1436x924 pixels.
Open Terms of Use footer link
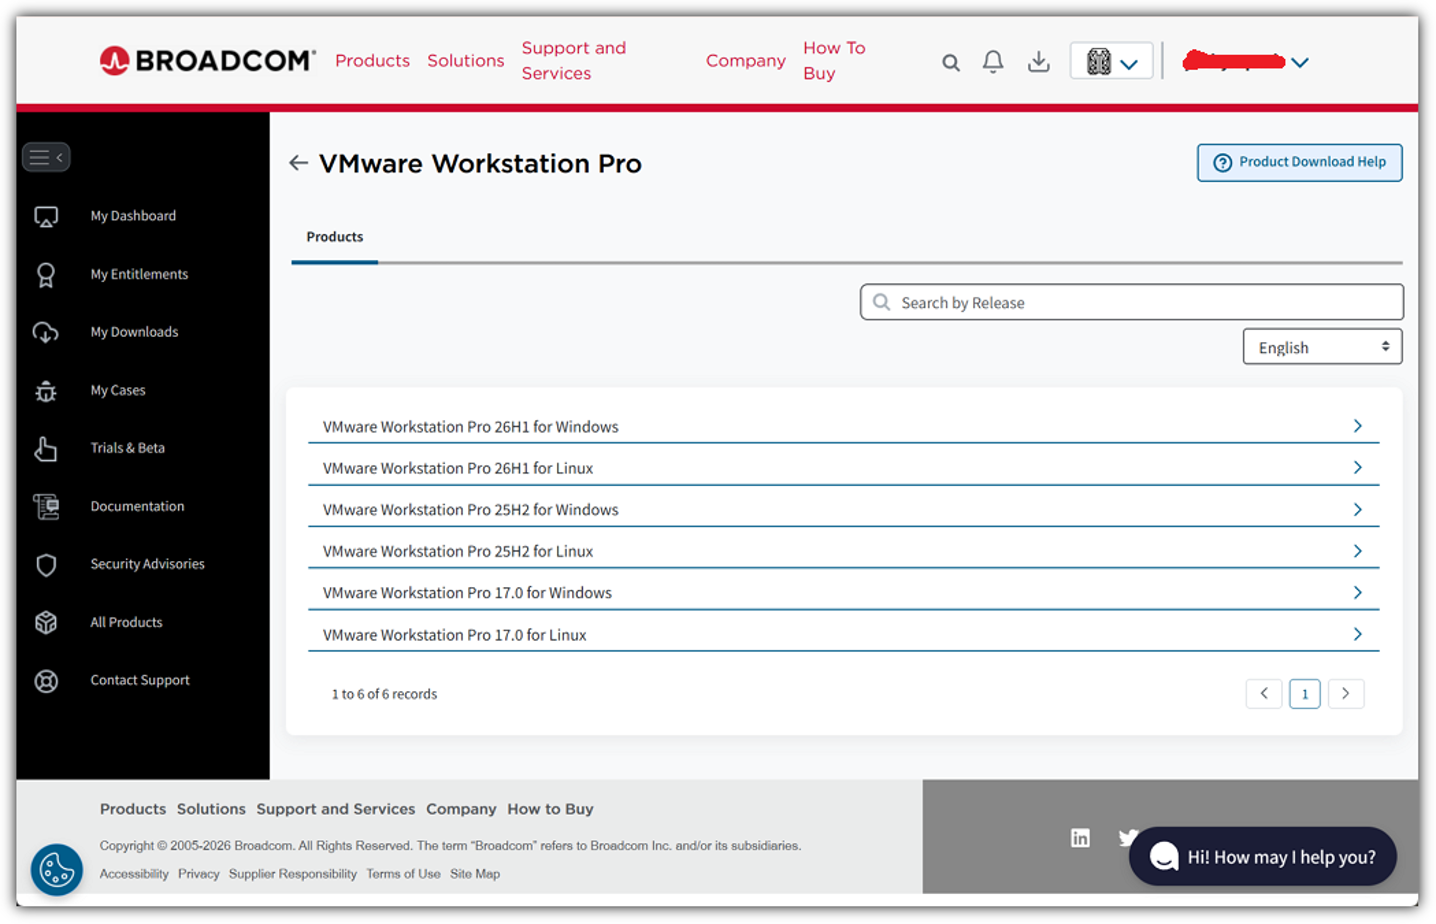tap(403, 874)
